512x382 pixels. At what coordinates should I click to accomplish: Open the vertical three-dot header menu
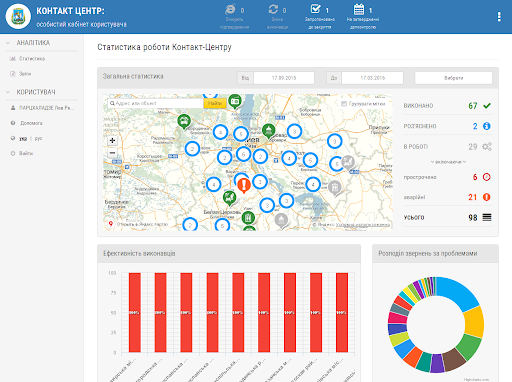point(499,17)
